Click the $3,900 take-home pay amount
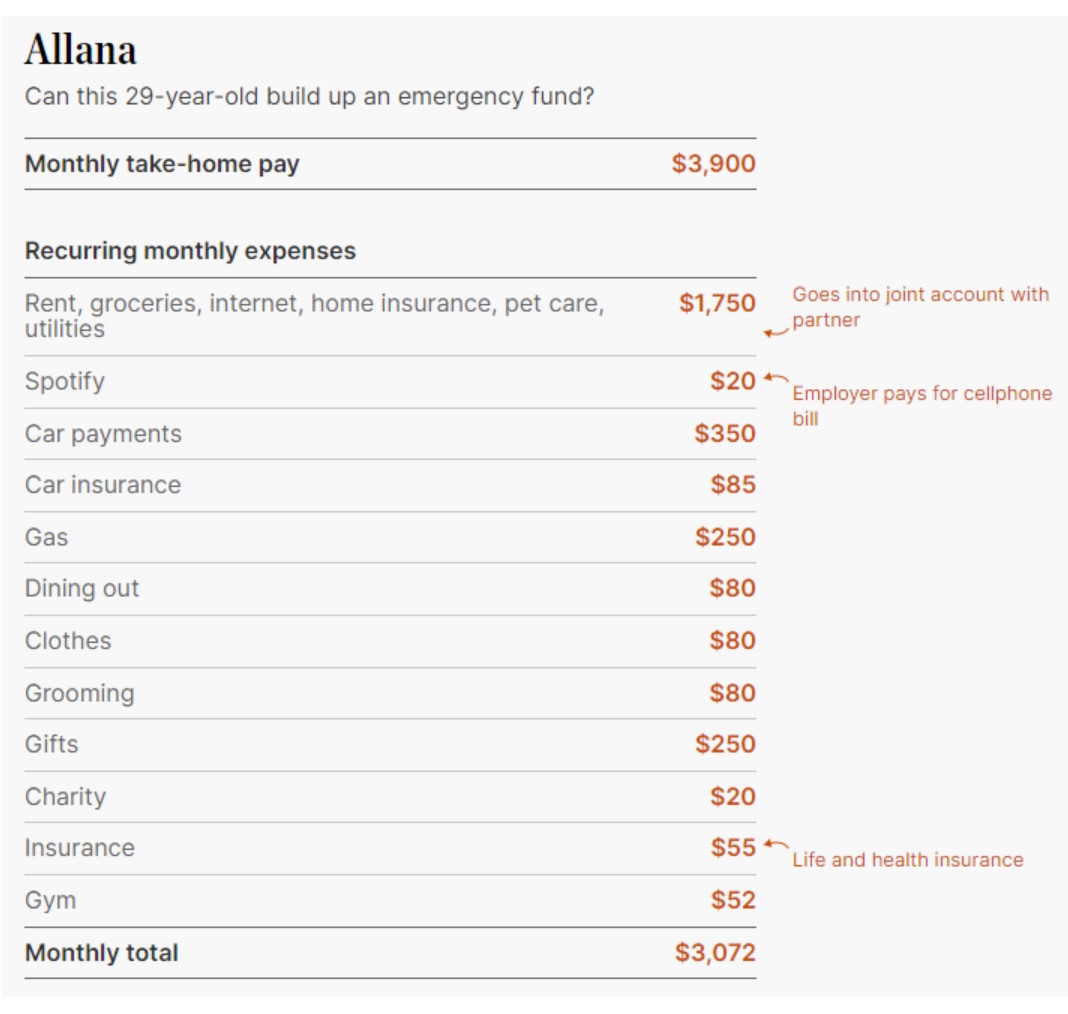The image size is (1068, 1014). (713, 164)
